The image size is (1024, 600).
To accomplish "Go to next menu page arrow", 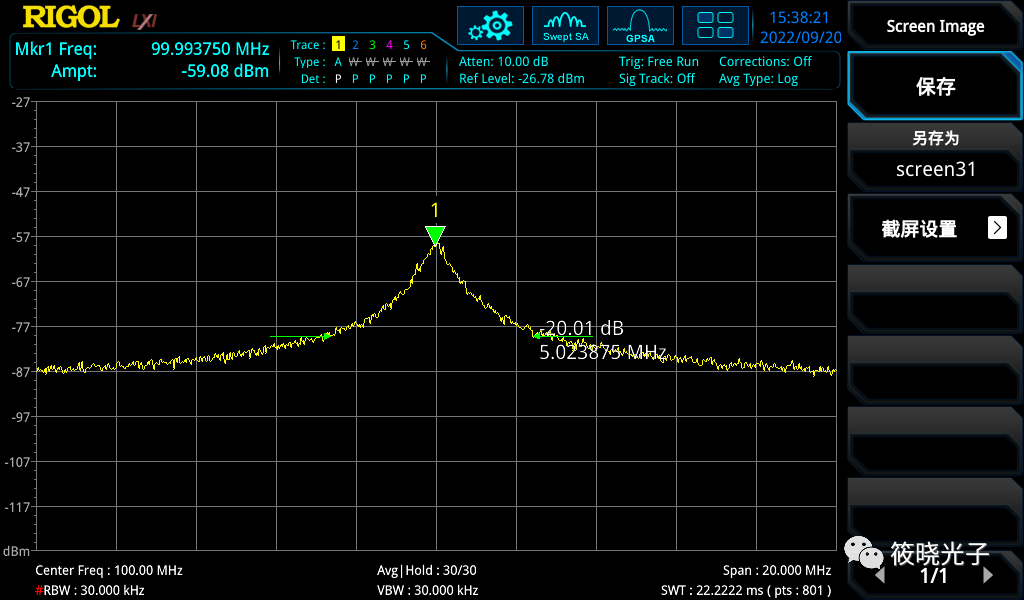I will point(988,576).
